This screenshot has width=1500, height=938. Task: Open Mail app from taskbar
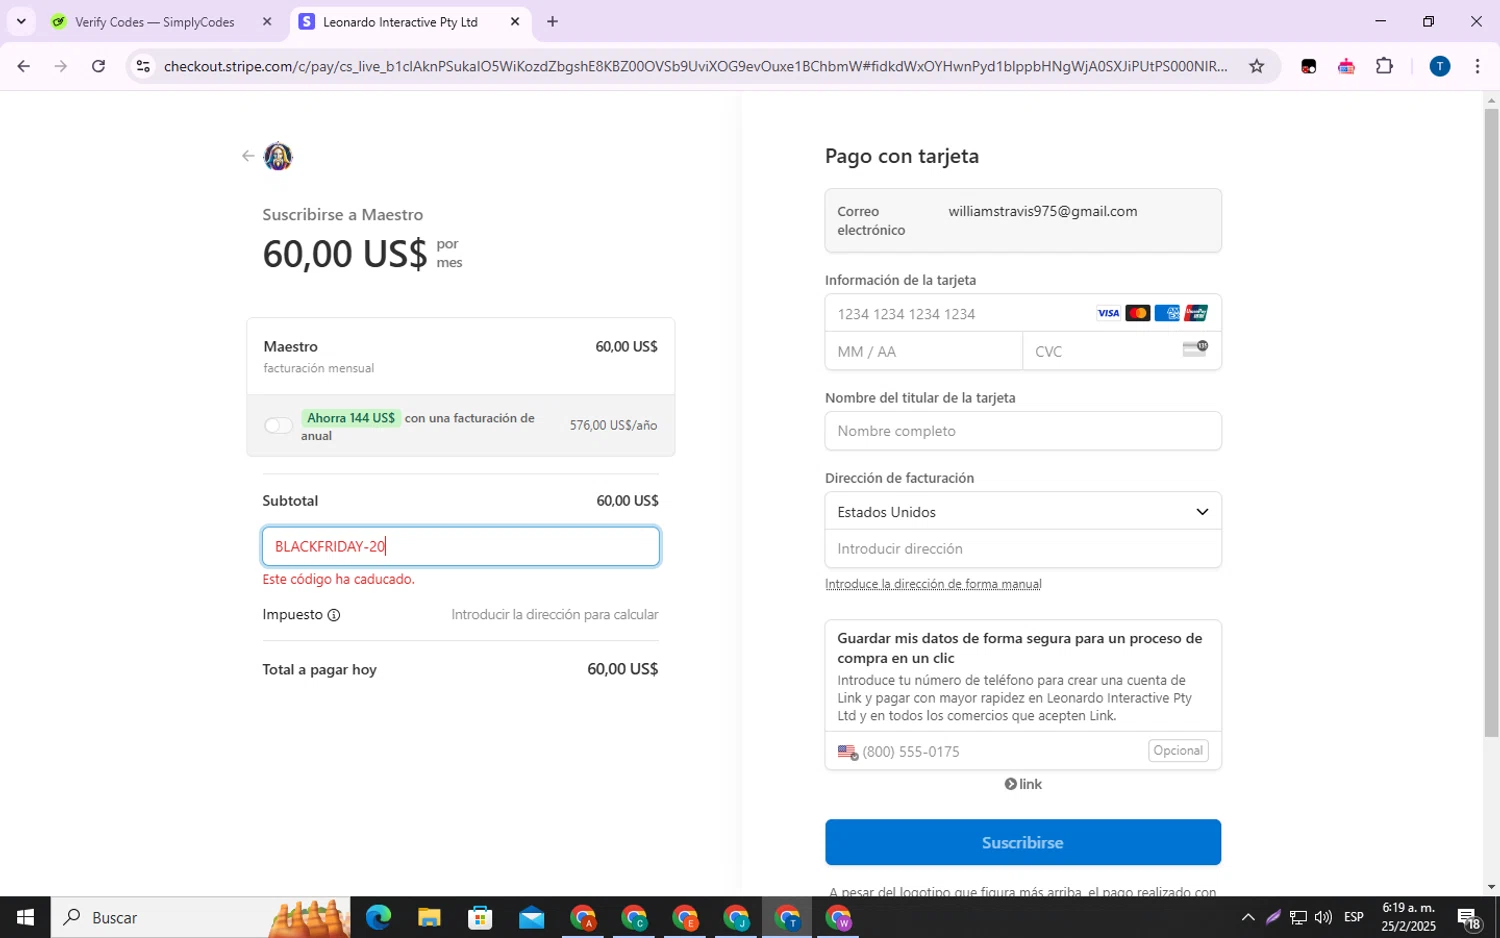pyautogui.click(x=531, y=917)
